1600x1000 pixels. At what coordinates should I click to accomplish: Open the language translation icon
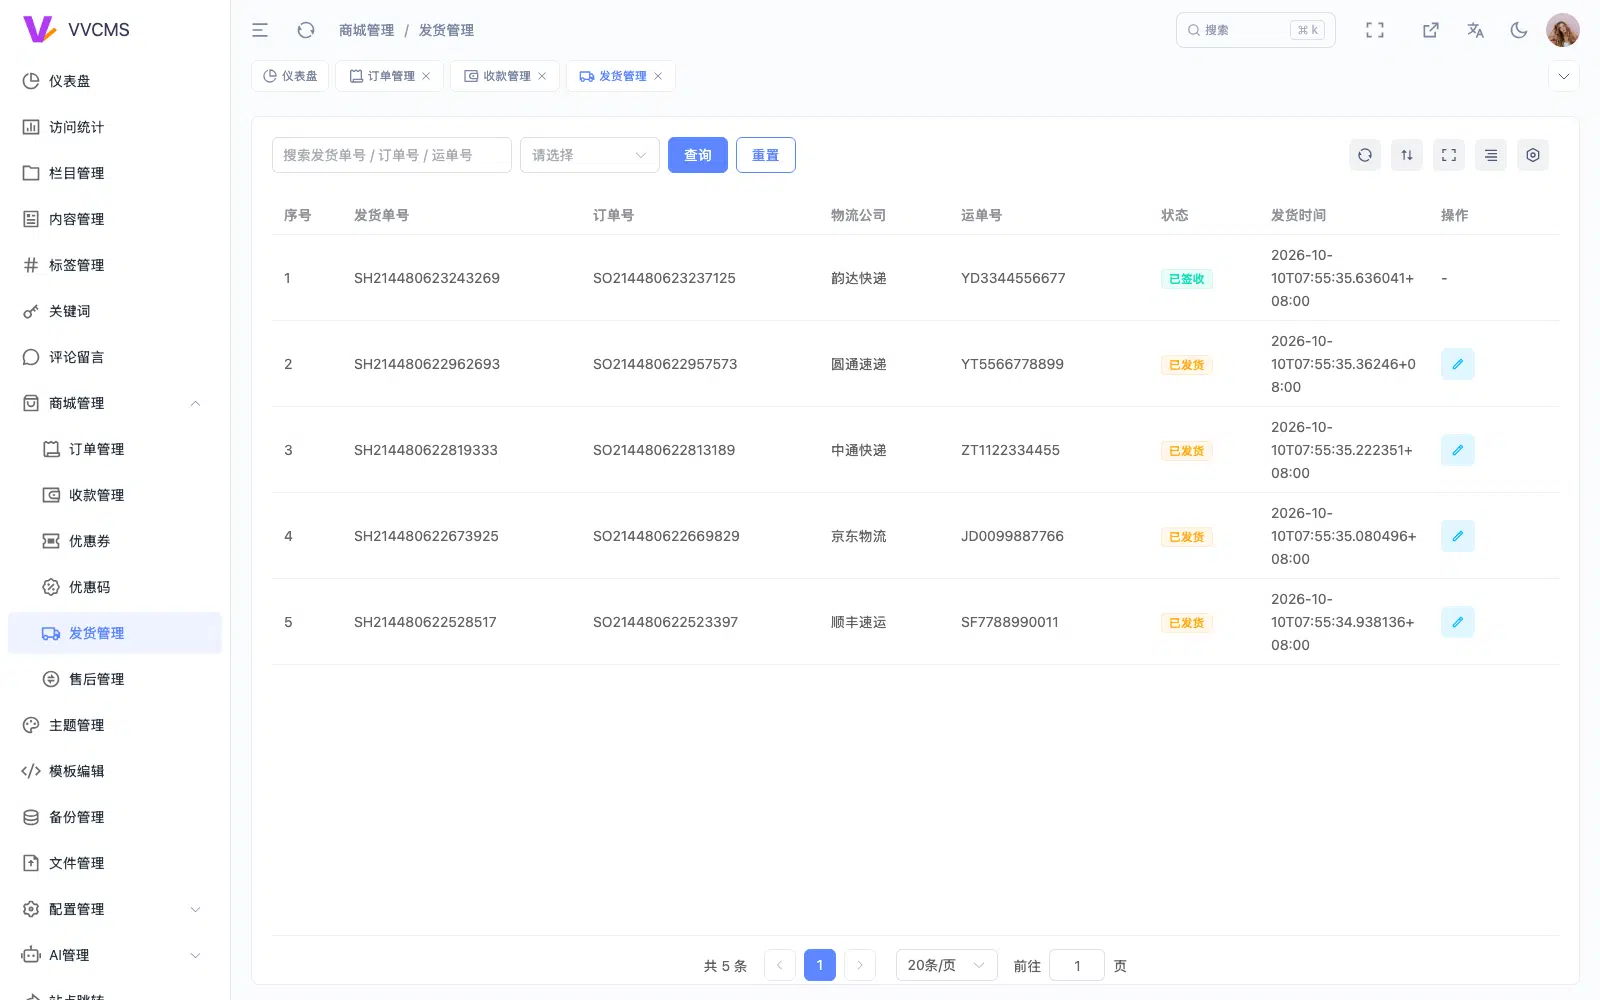click(1475, 30)
